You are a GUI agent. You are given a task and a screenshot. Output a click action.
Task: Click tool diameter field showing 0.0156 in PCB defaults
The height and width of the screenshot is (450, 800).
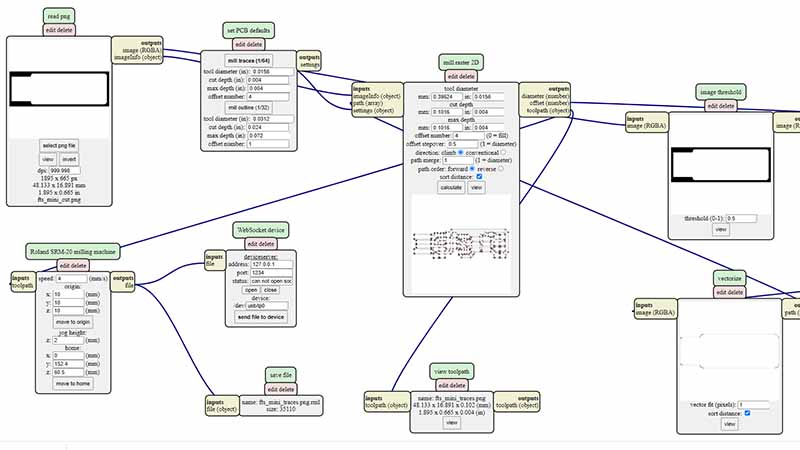click(x=272, y=72)
